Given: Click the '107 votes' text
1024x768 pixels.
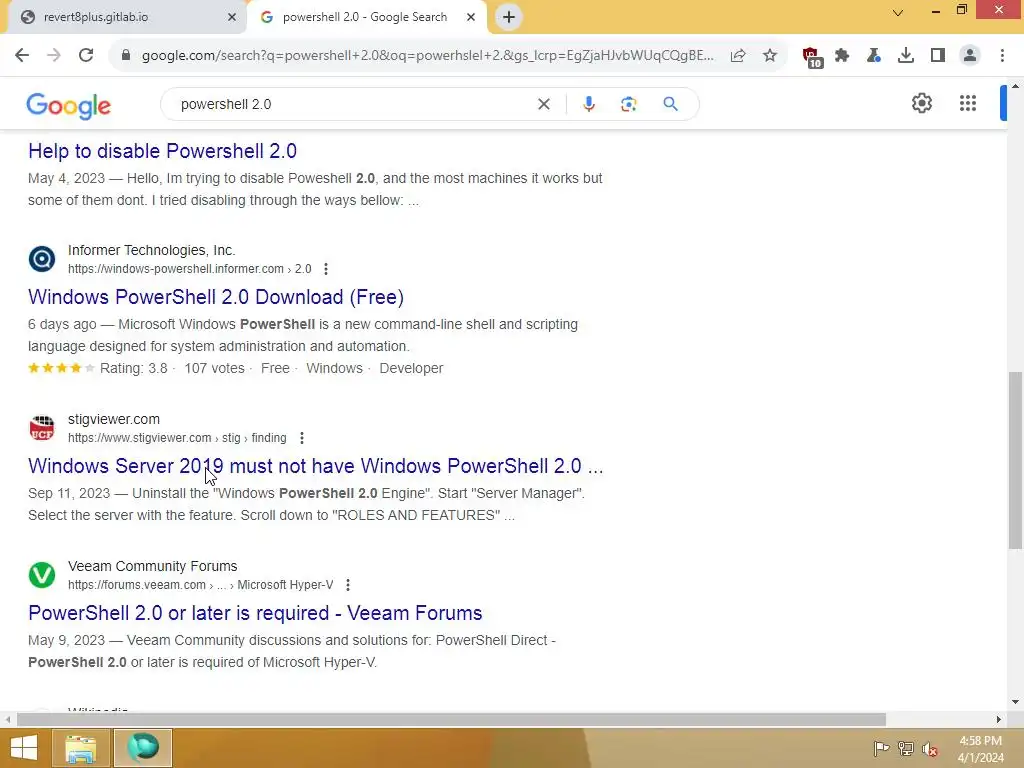Looking at the screenshot, I should [214, 368].
